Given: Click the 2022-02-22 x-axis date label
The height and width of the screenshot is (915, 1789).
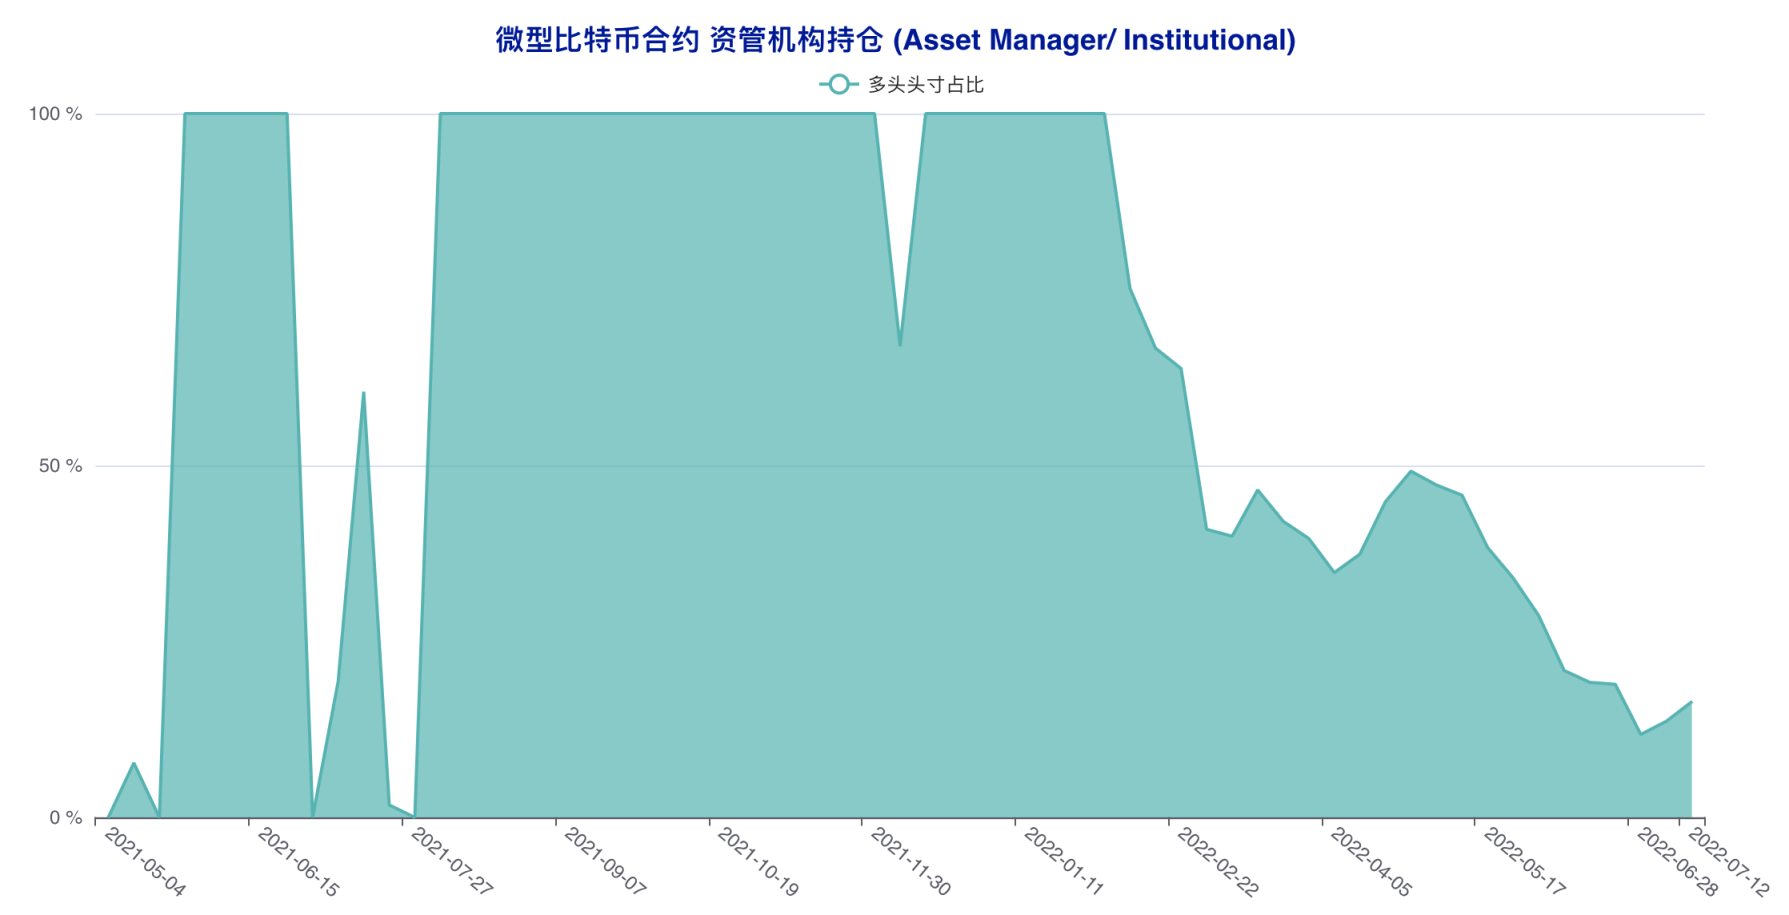Looking at the screenshot, I should pos(1218,862).
